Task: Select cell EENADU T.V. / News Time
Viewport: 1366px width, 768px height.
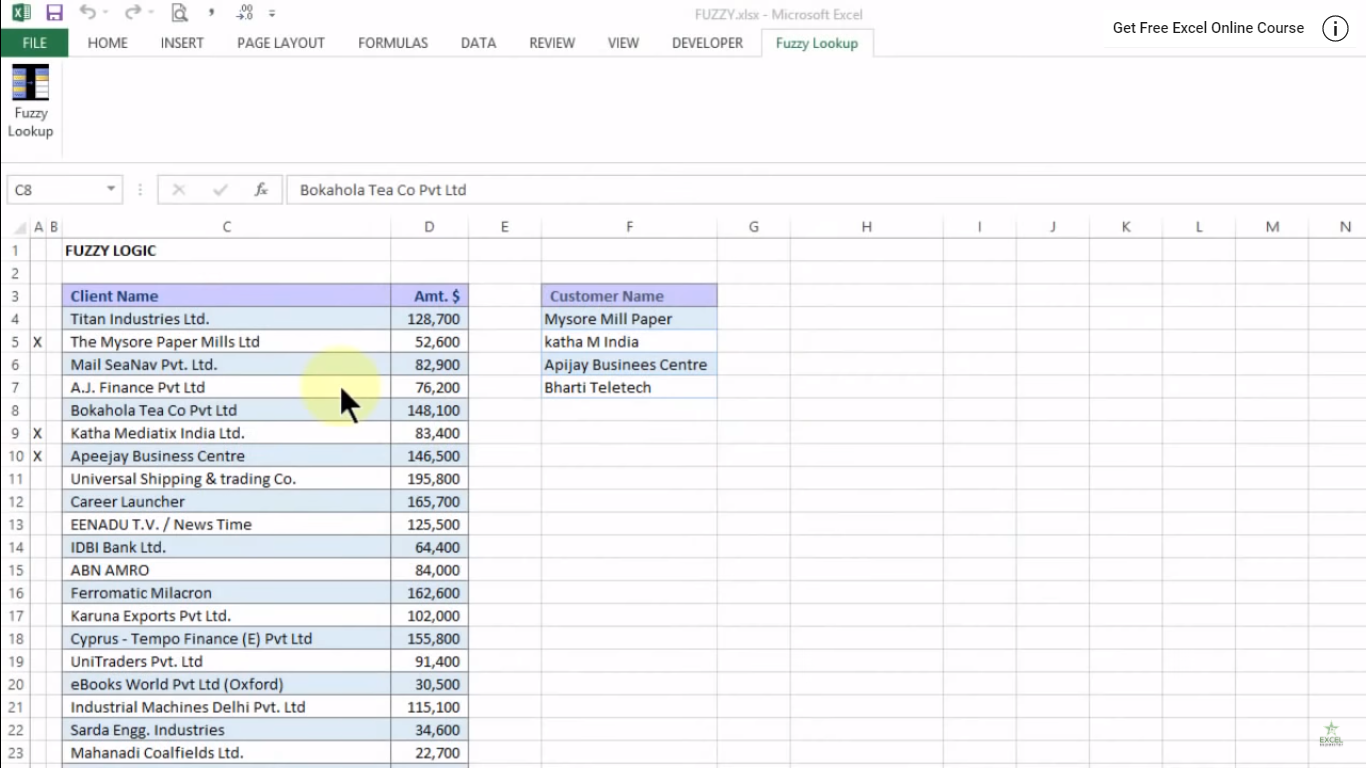Action: [x=227, y=524]
